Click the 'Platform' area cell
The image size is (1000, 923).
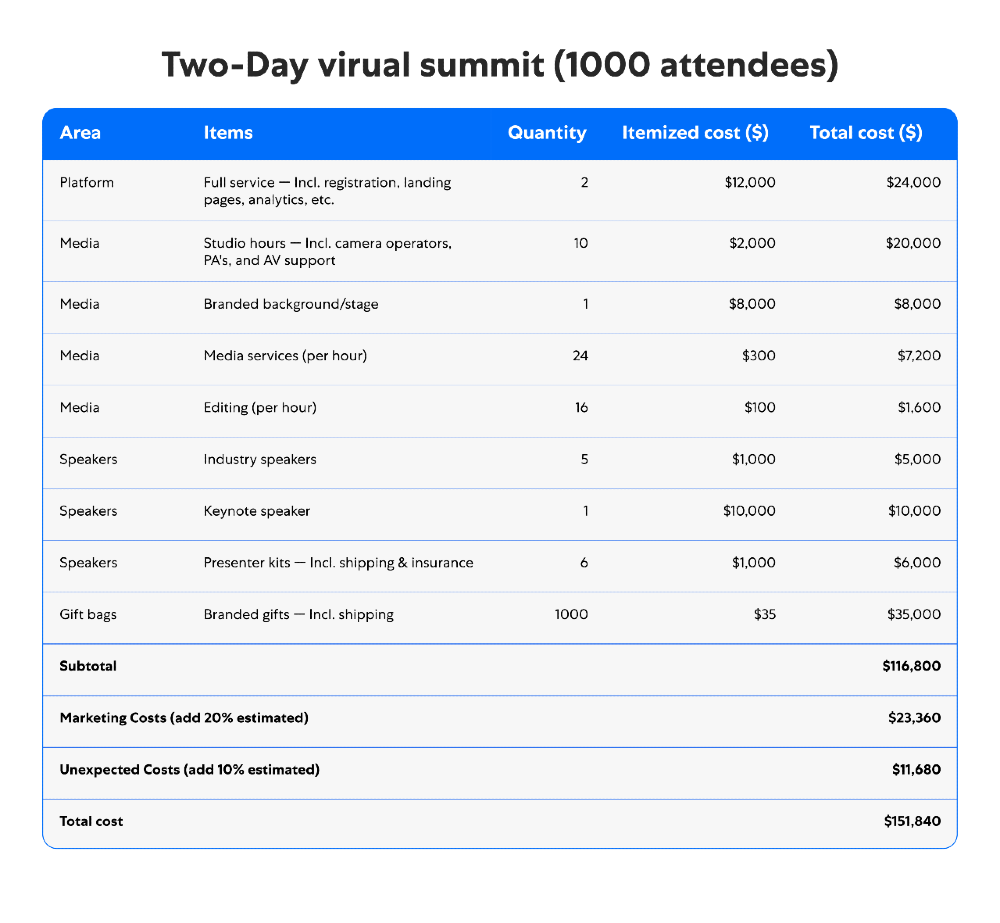coord(87,183)
